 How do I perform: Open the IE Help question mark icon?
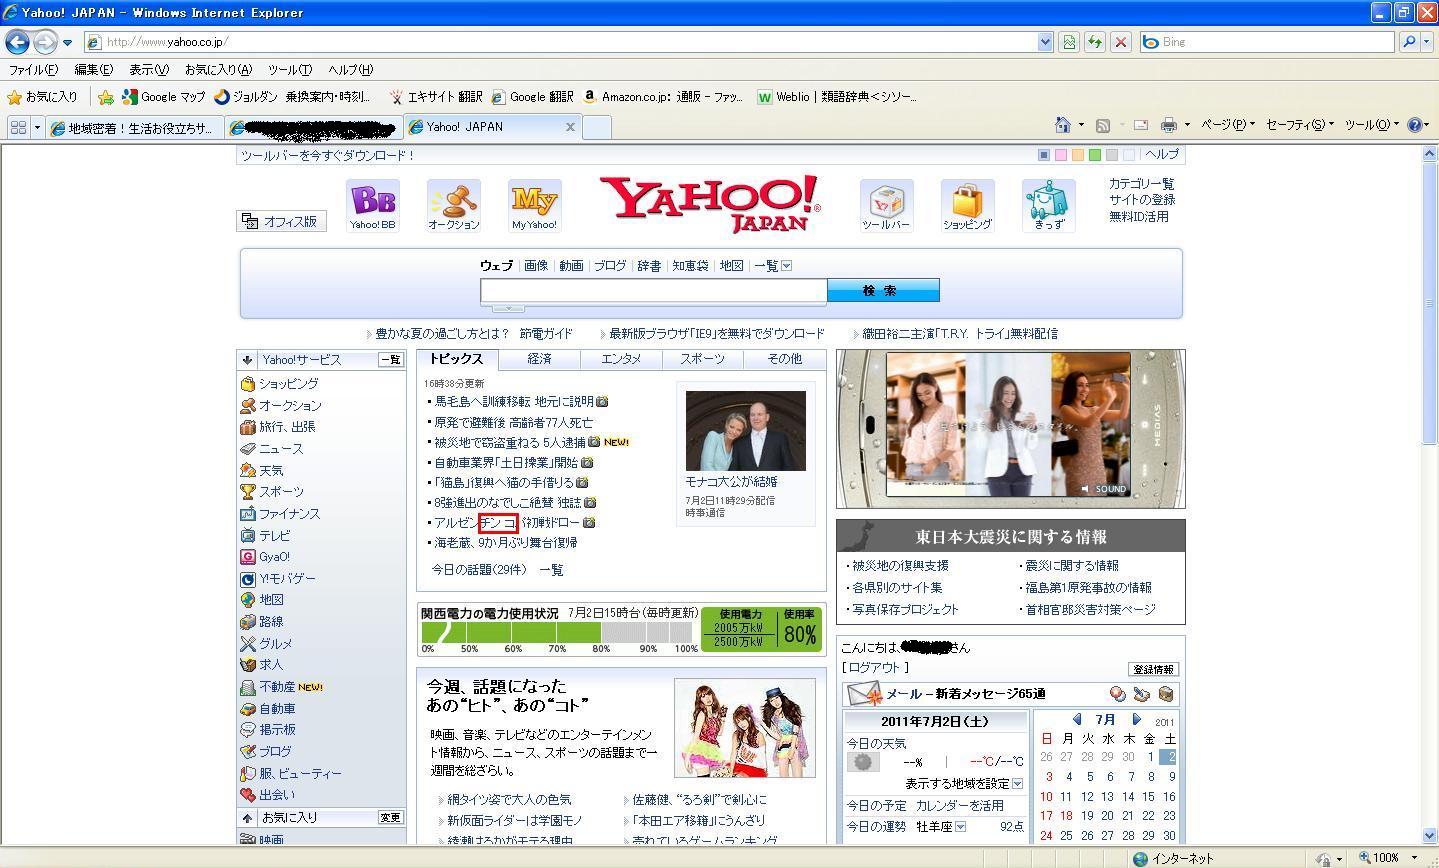click(1415, 125)
